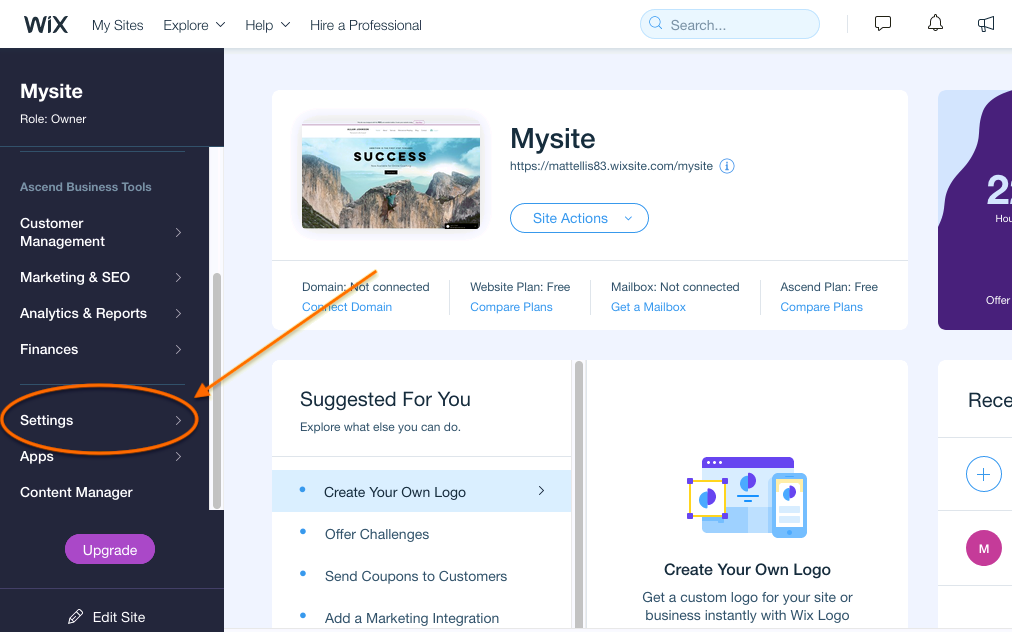
Task: Open the Explore dropdown menu
Action: click(194, 25)
